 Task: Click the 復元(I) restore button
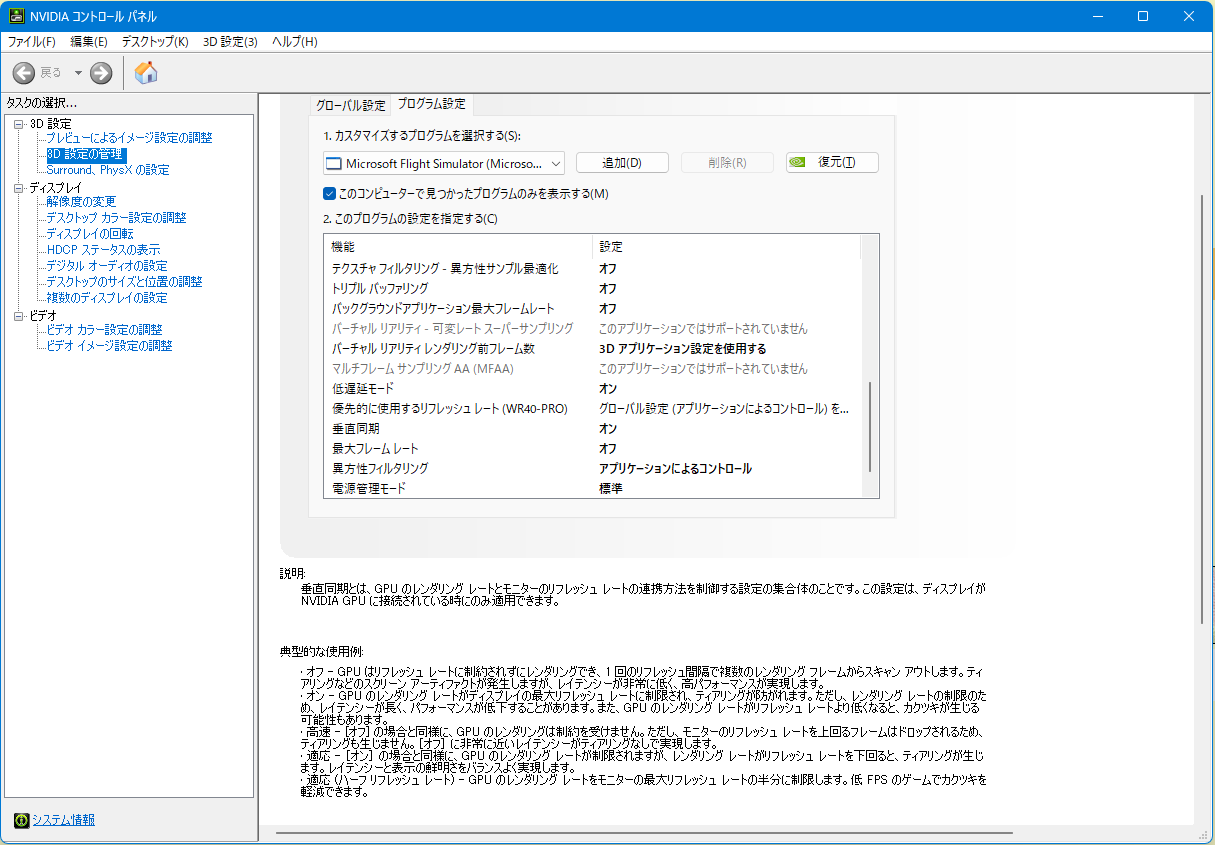[x=832, y=163]
